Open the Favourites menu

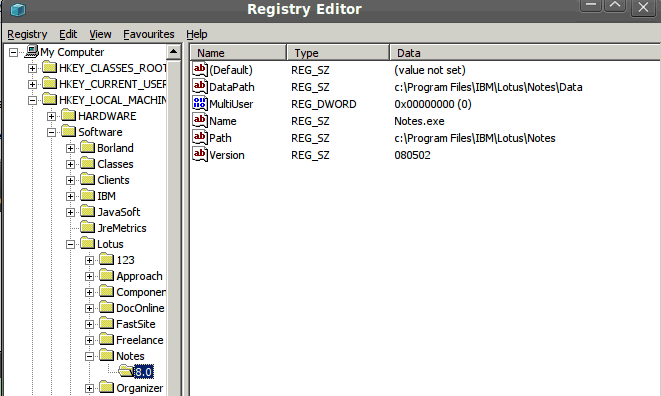coord(148,34)
